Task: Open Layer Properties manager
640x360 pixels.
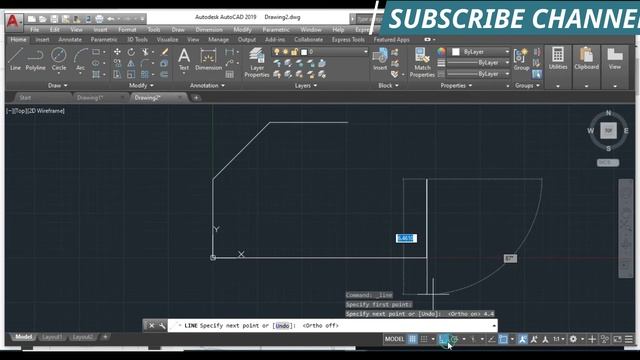Action: pos(257,62)
